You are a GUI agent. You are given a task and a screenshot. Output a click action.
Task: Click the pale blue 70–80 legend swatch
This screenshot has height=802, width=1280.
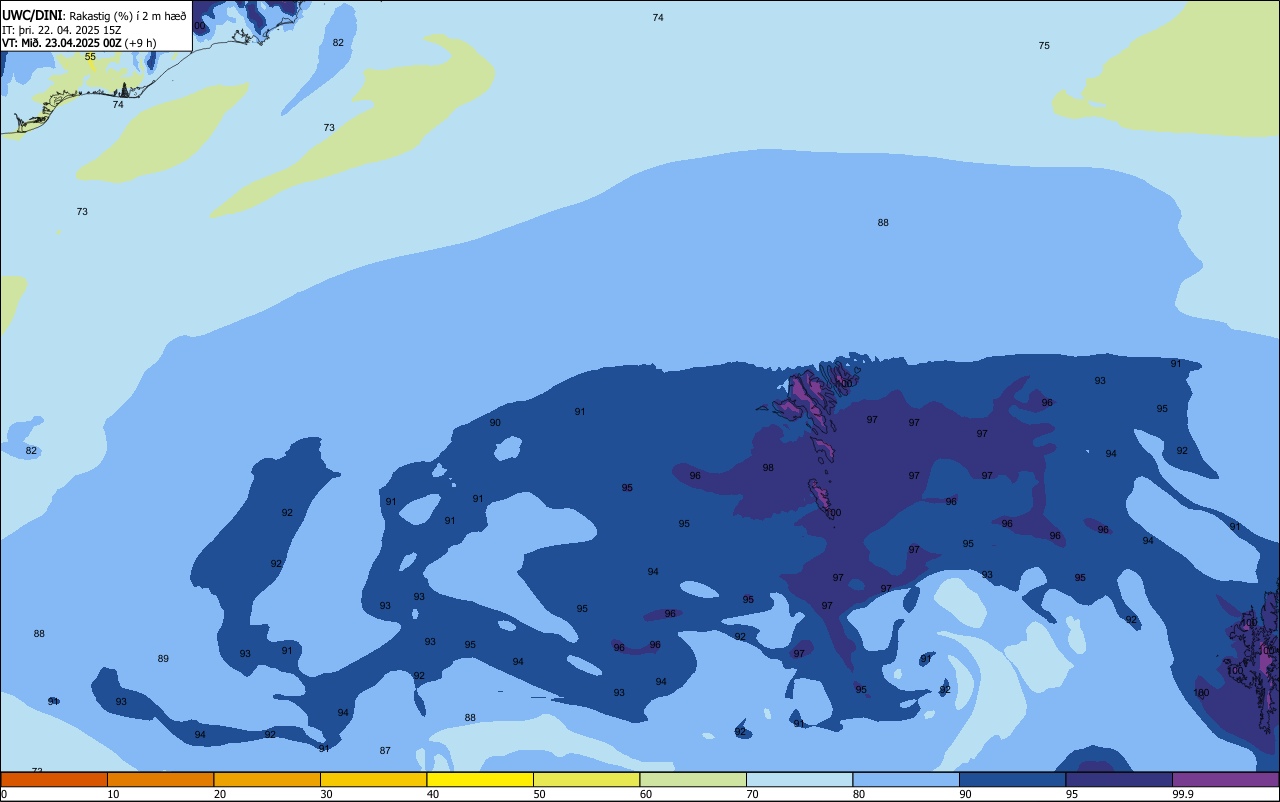(x=799, y=779)
